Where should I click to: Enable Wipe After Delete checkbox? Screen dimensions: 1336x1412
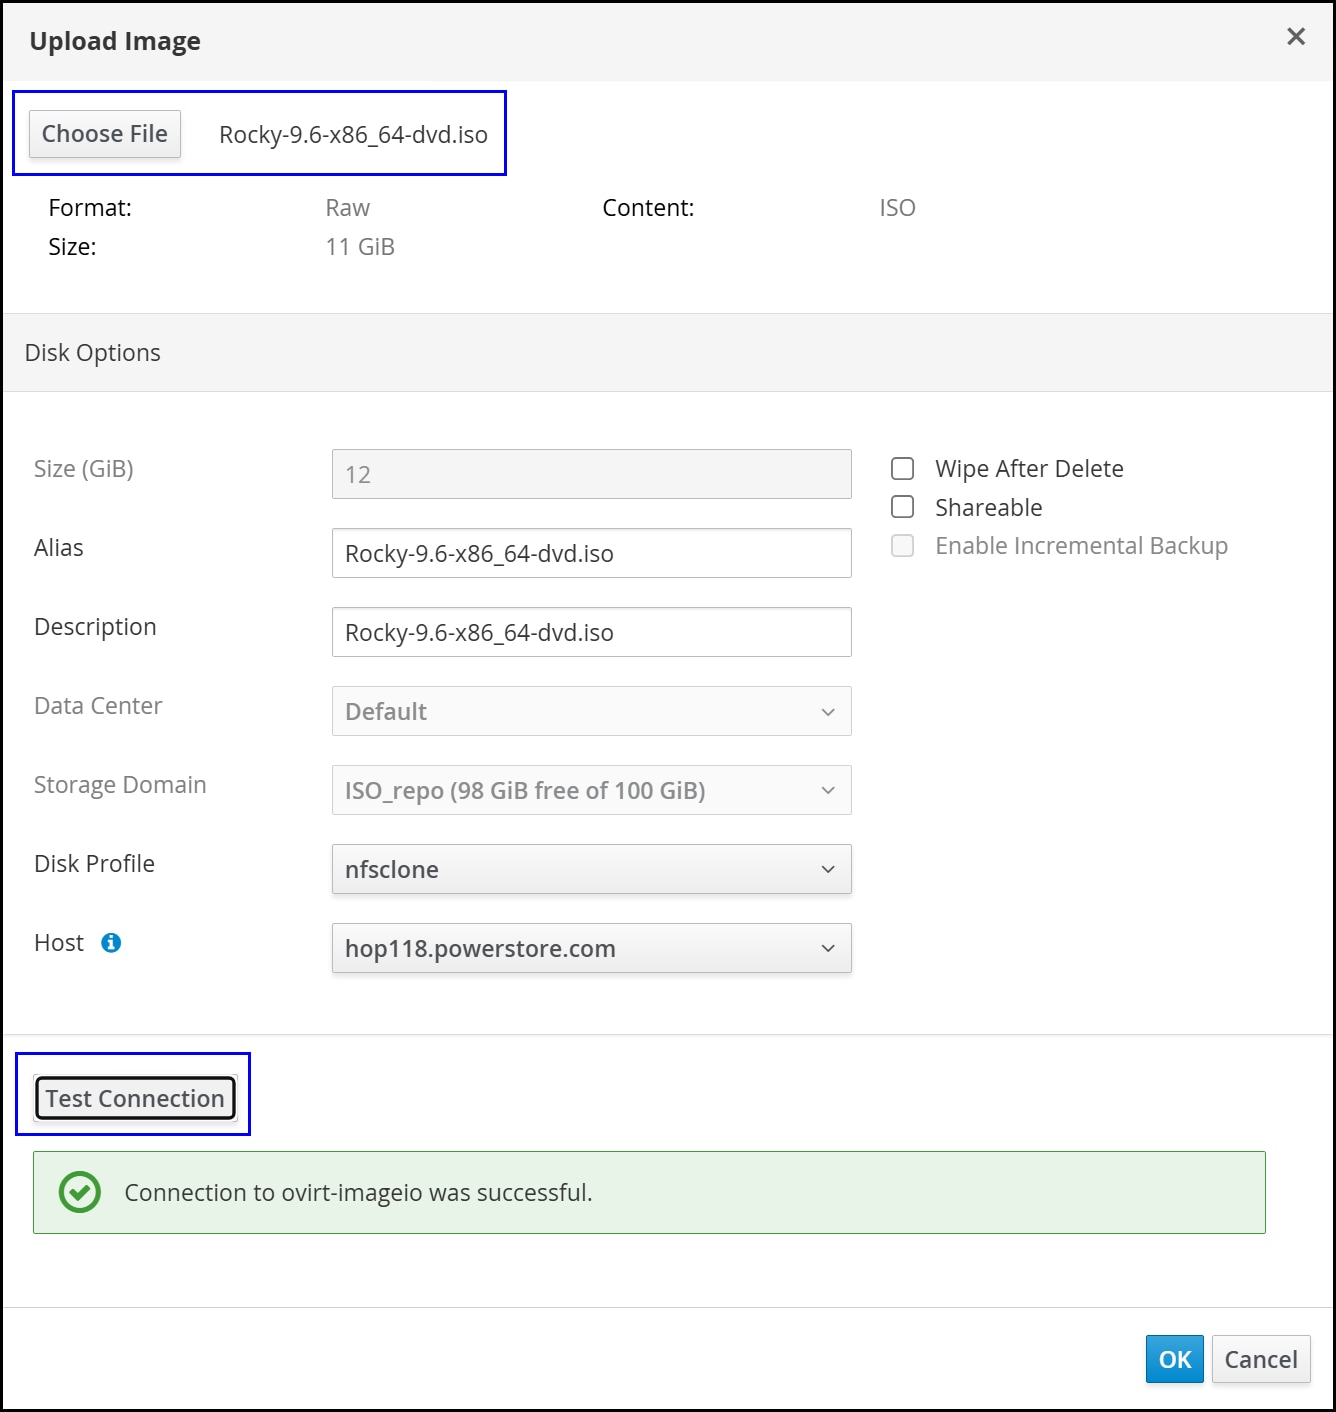coord(903,469)
